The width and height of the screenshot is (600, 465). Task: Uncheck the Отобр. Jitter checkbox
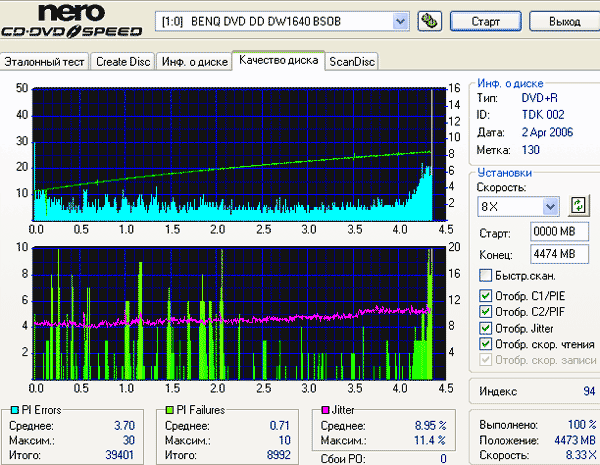click(485, 328)
